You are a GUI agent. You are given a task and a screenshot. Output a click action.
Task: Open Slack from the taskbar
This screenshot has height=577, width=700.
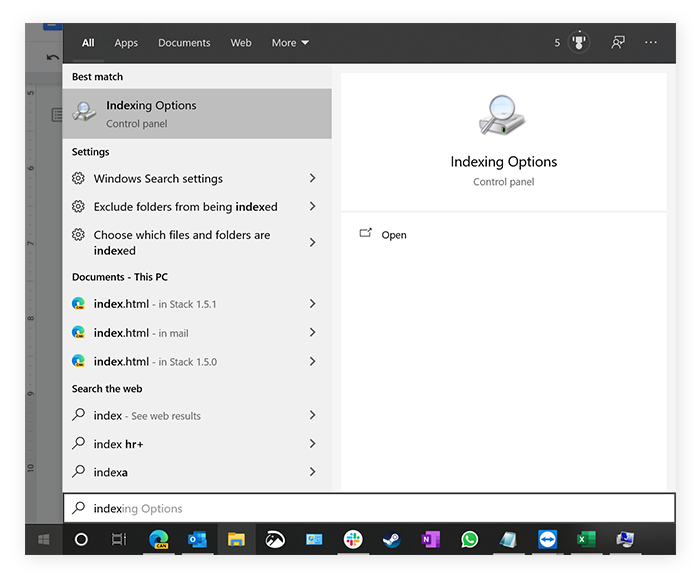click(x=353, y=540)
